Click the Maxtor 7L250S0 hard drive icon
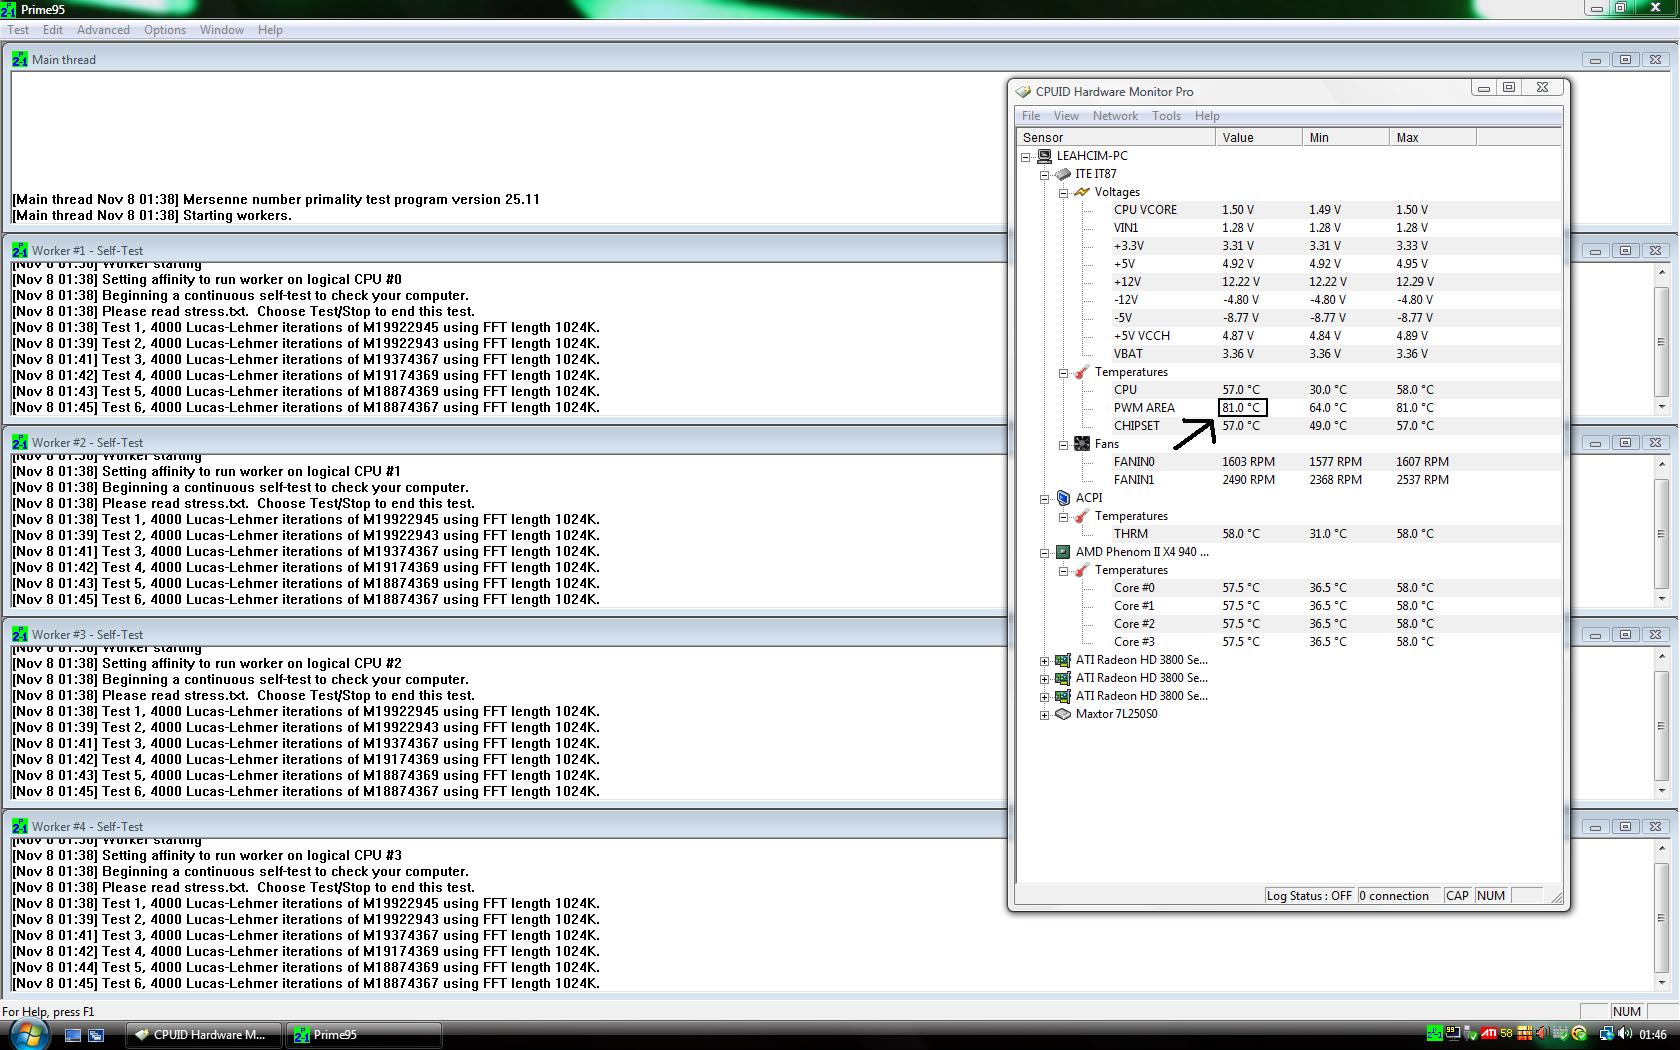 coord(1063,714)
